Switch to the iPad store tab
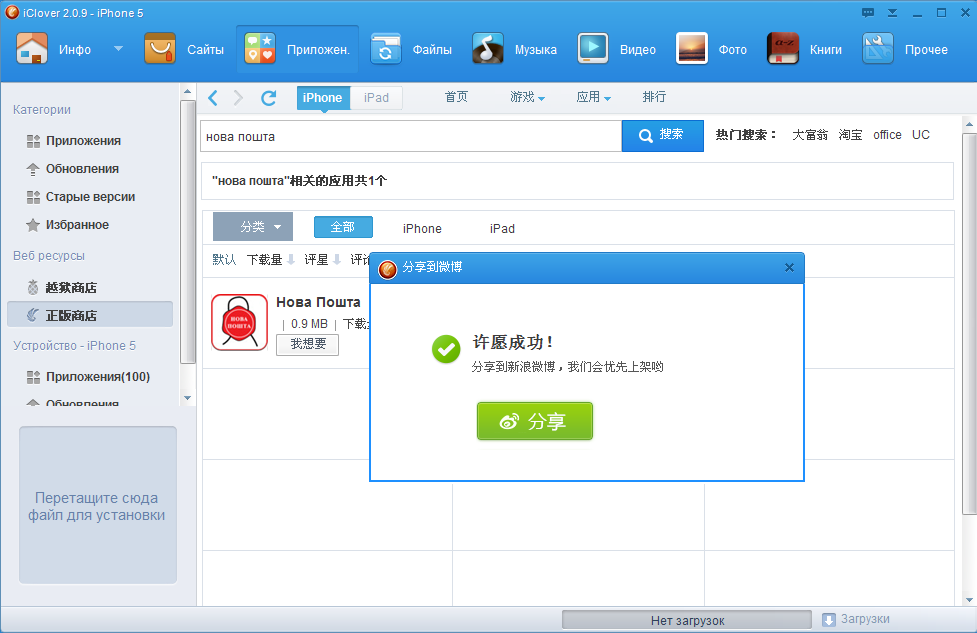The image size is (977, 633). point(376,98)
